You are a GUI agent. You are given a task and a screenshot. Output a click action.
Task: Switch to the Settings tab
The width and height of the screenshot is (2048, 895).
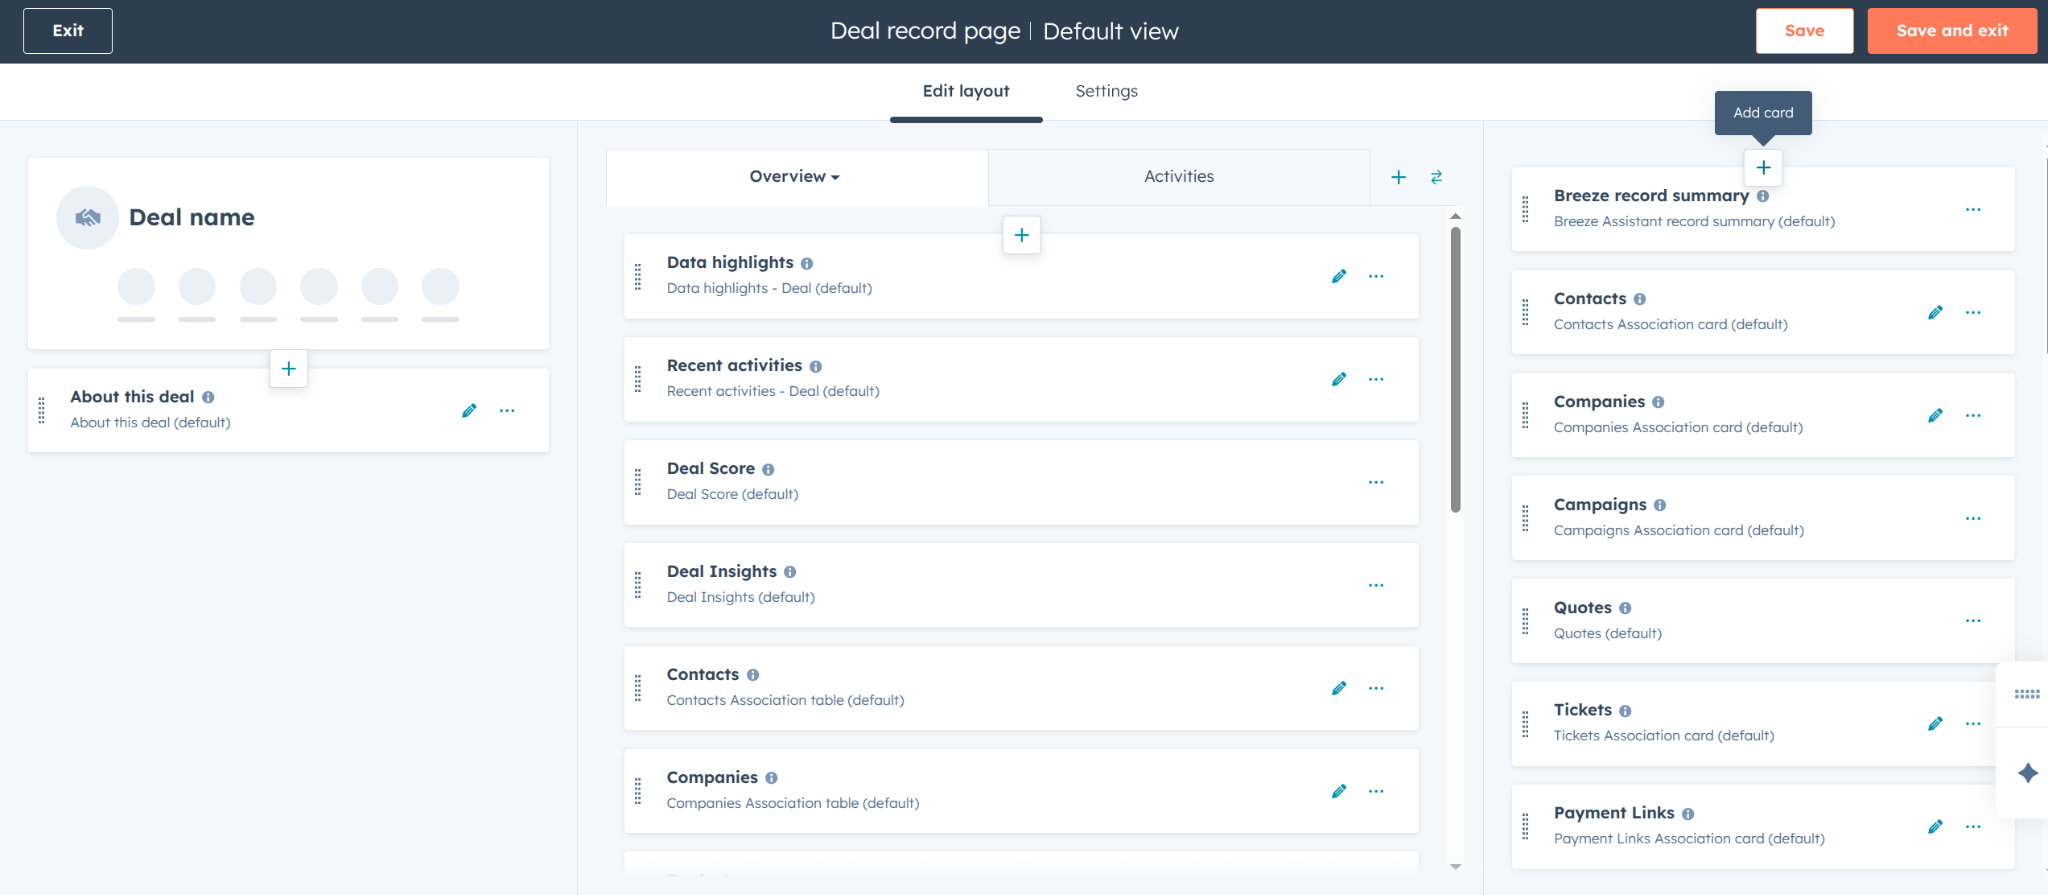coord(1107,91)
